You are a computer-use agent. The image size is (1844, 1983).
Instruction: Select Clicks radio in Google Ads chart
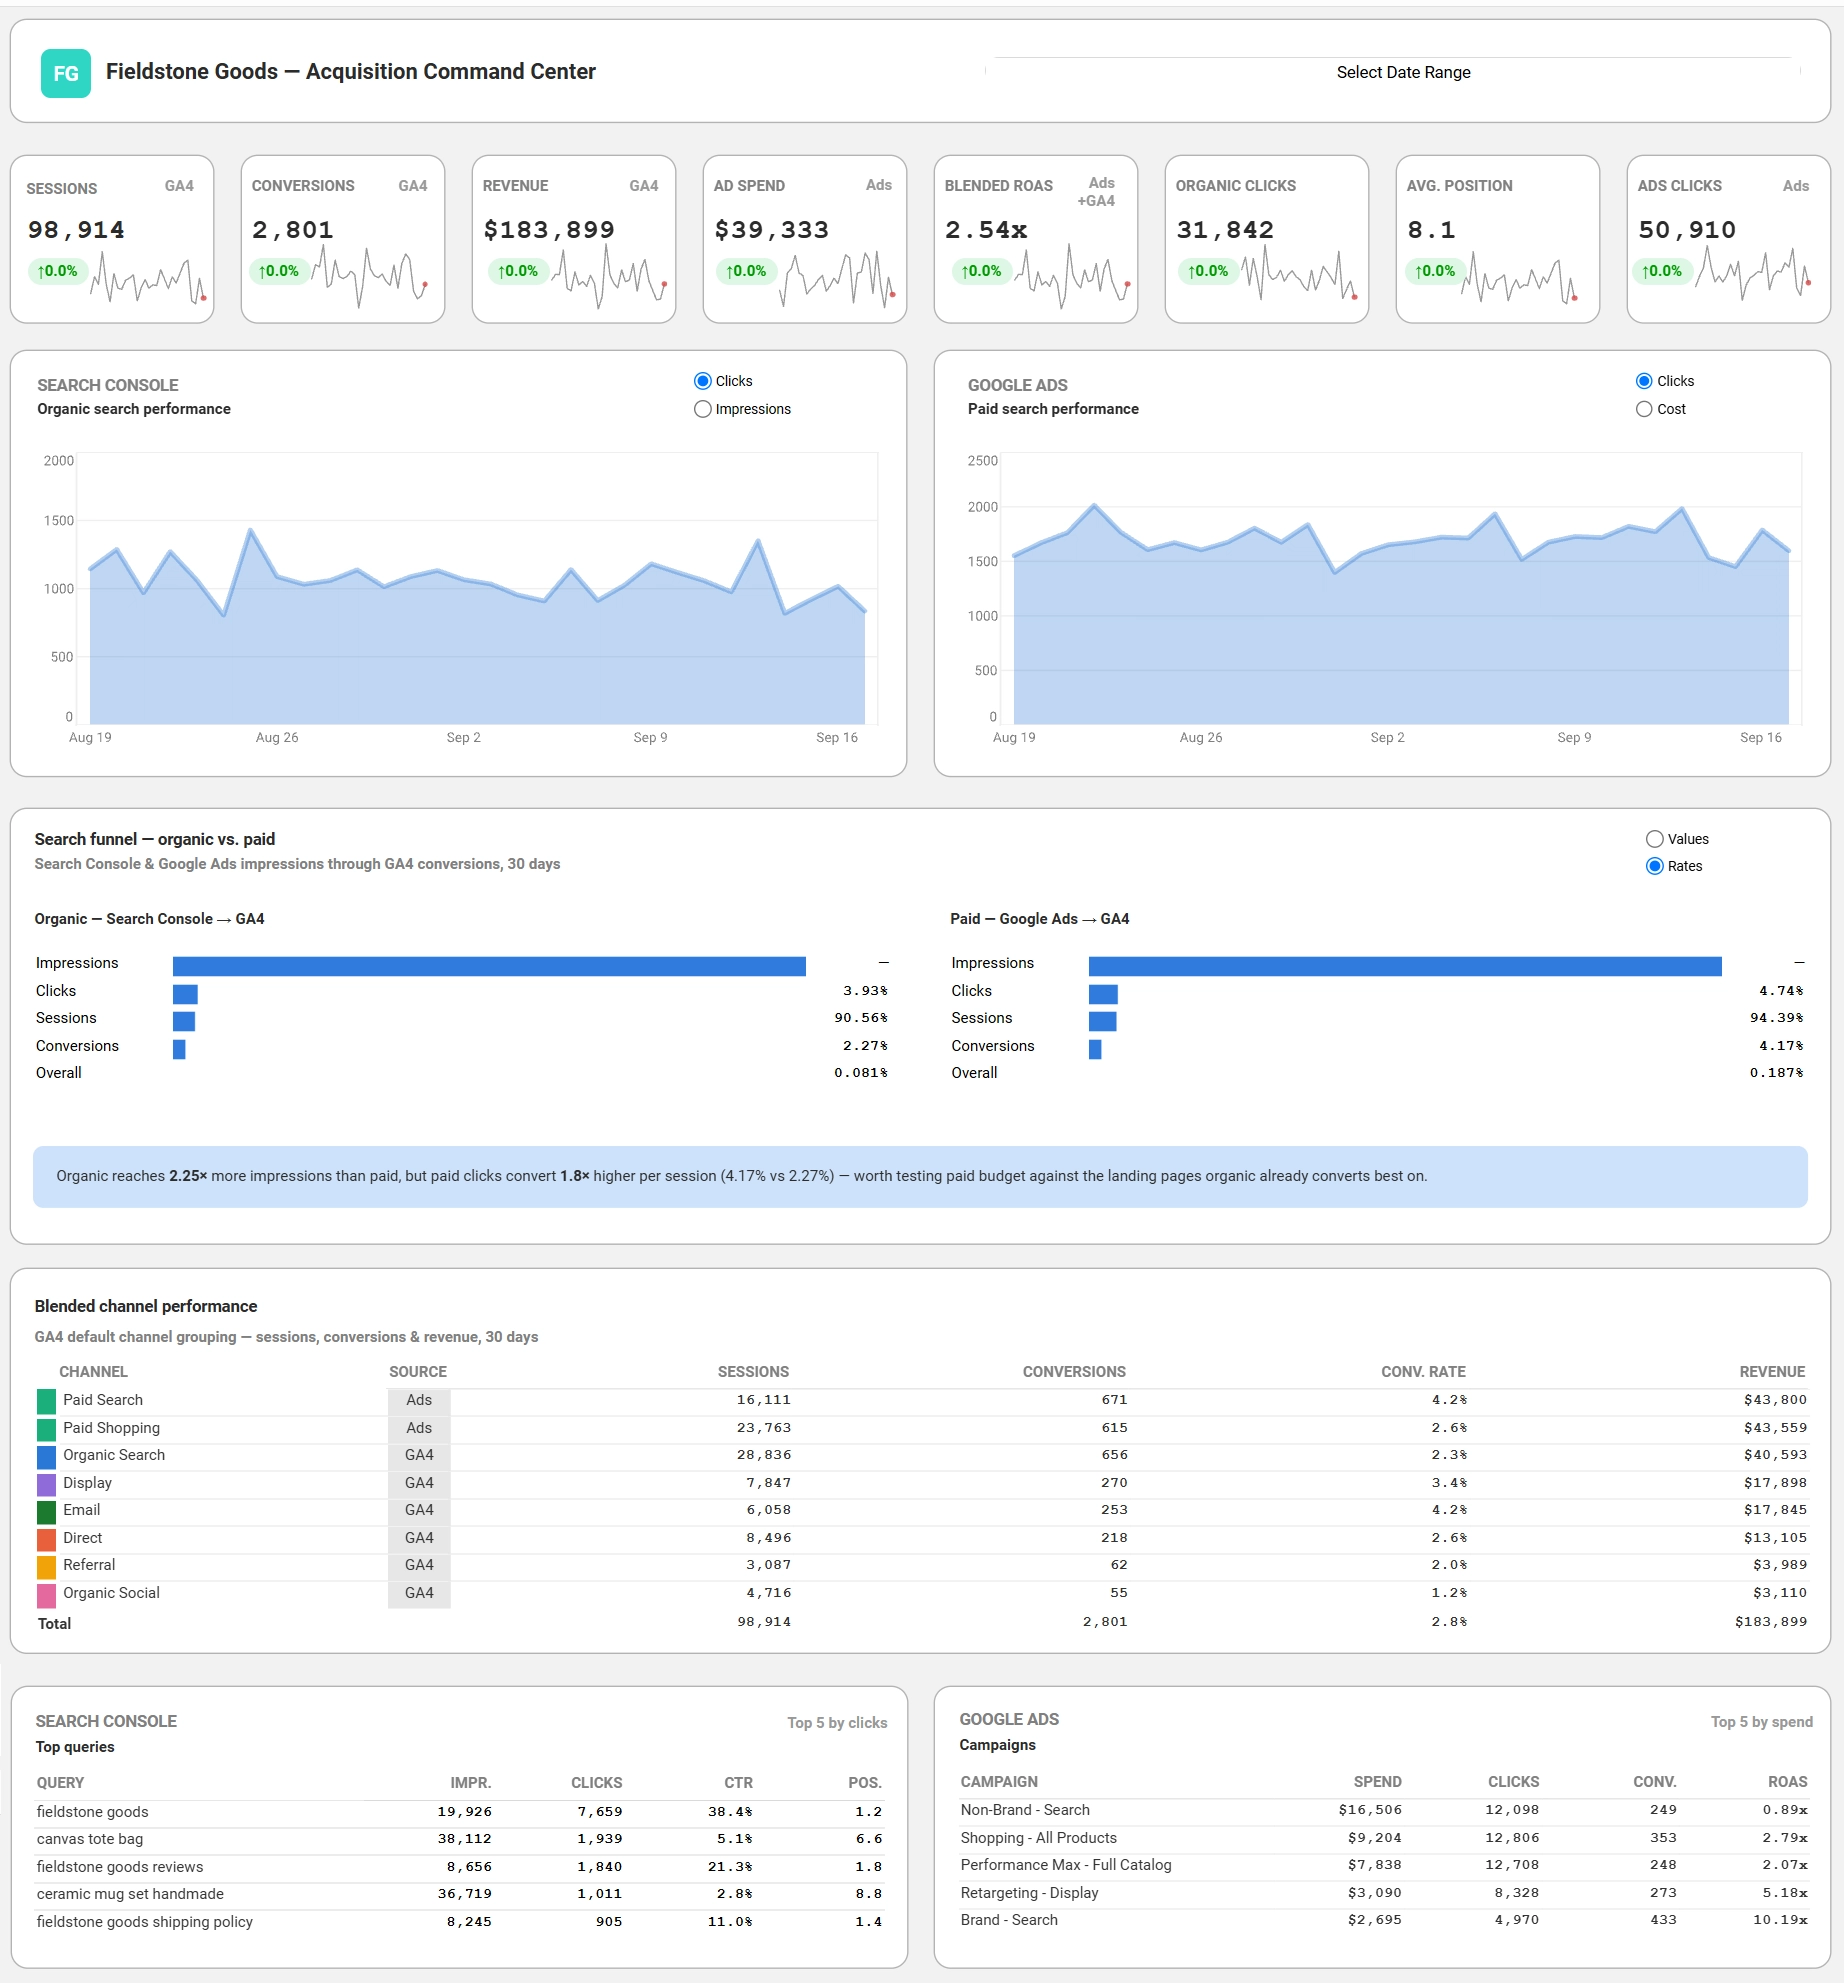click(1644, 381)
